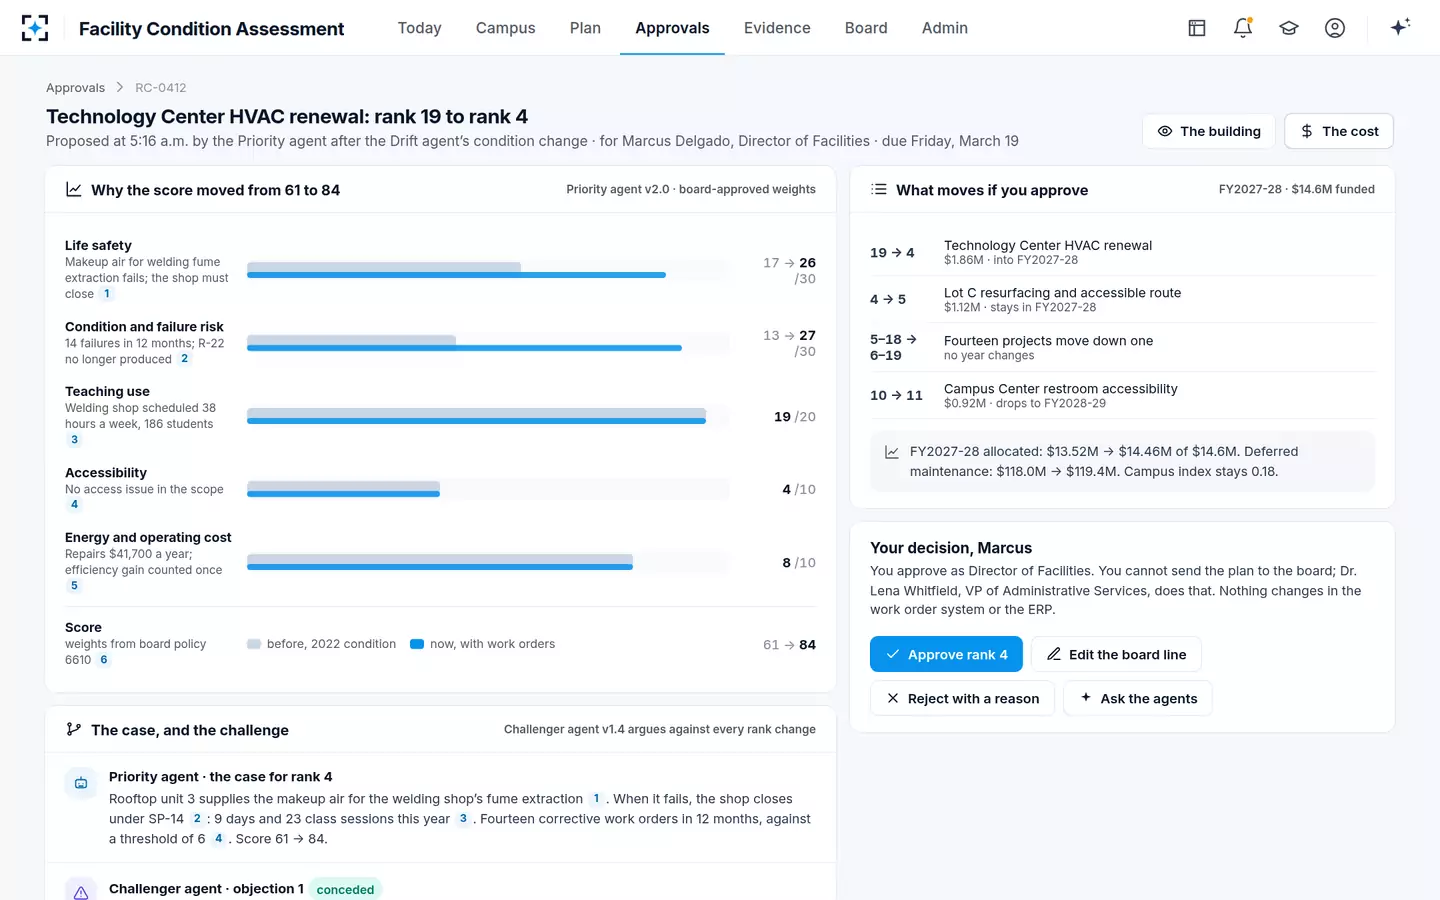Click 'Challenger agent v1.4 argues against every rank change'
This screenshot has width=1440, height=900.
point(660,729)
